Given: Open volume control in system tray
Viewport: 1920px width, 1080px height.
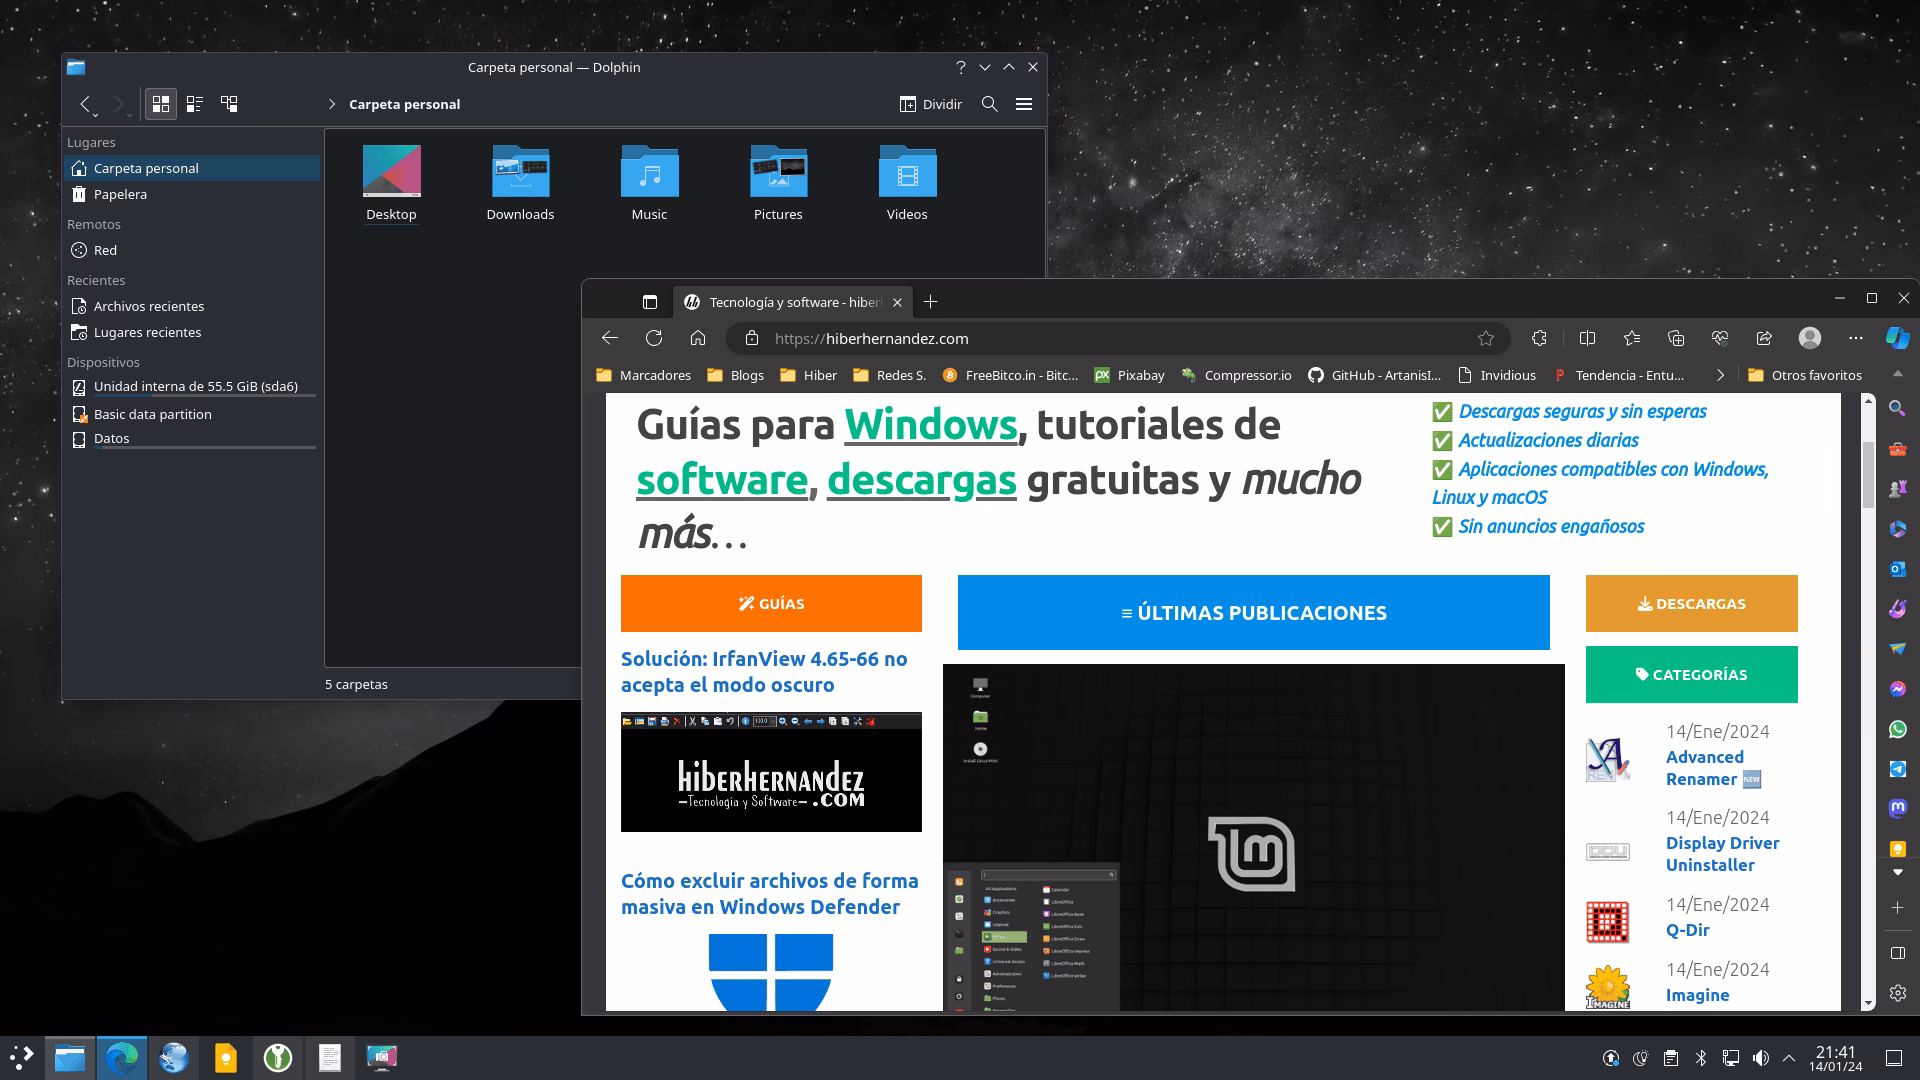Looking at the screenshot, I should [1761, 1058].
